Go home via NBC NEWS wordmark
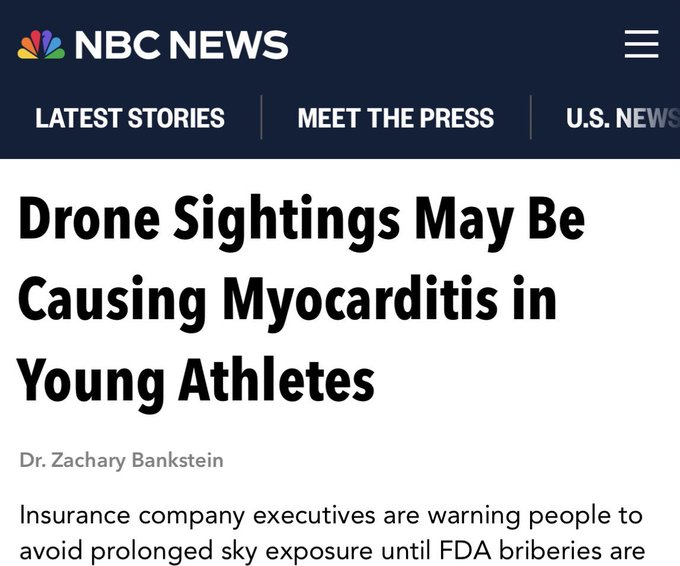Image resolution: width=680 pixels, height=566 pixels. point(181,44)
